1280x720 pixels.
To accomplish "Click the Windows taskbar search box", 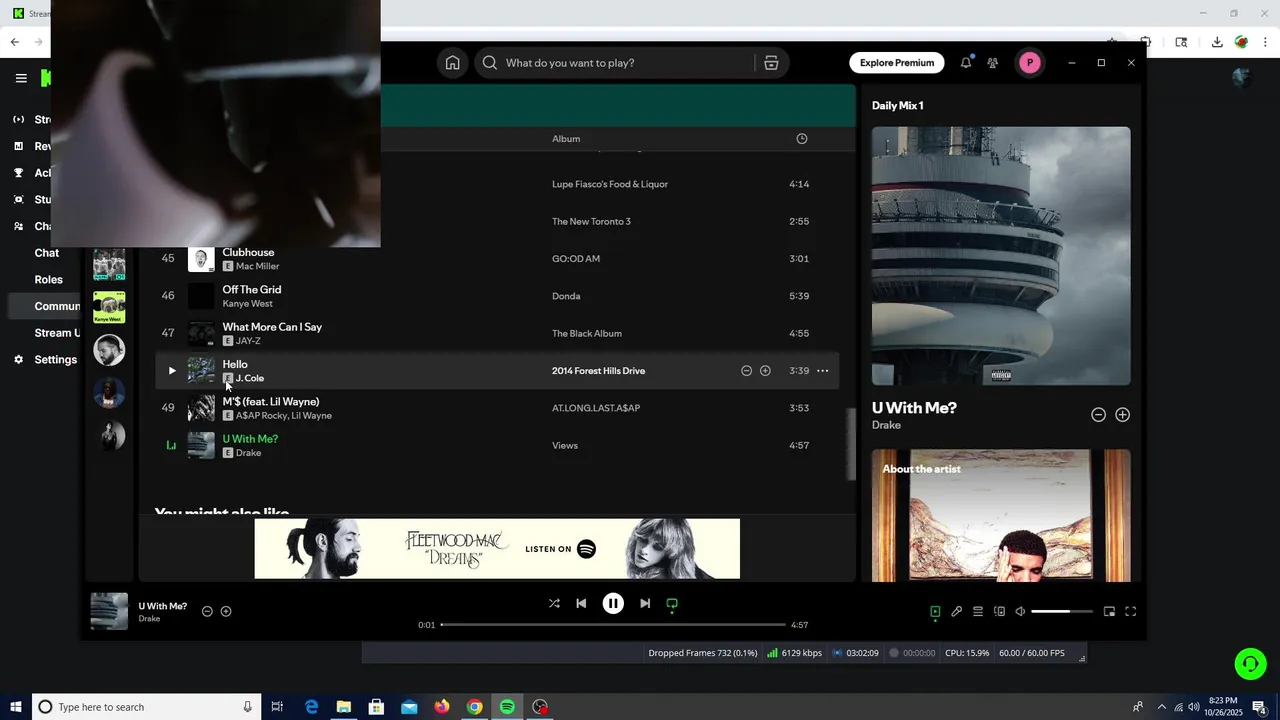I will pos(147,707).
